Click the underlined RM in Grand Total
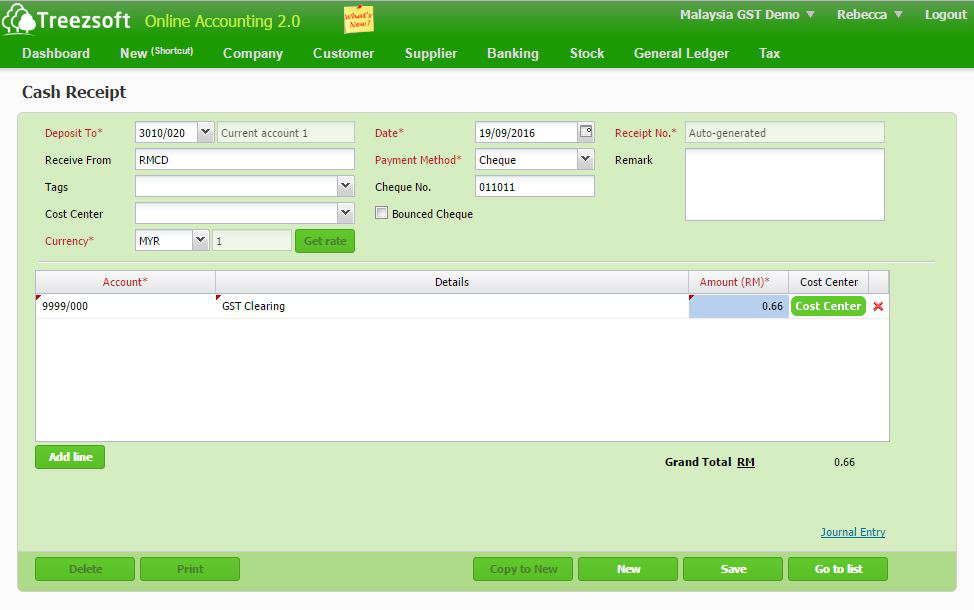 [746, 462]
